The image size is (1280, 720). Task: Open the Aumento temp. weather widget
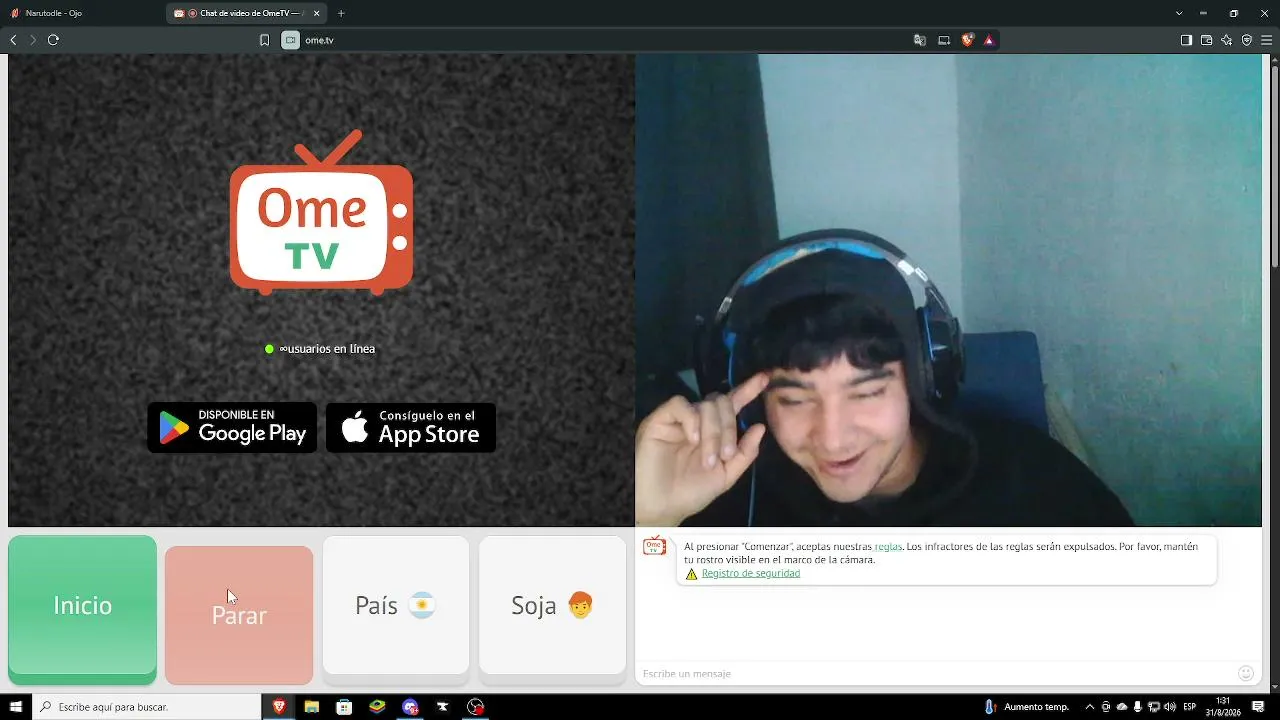click(x=1027, y=707)
